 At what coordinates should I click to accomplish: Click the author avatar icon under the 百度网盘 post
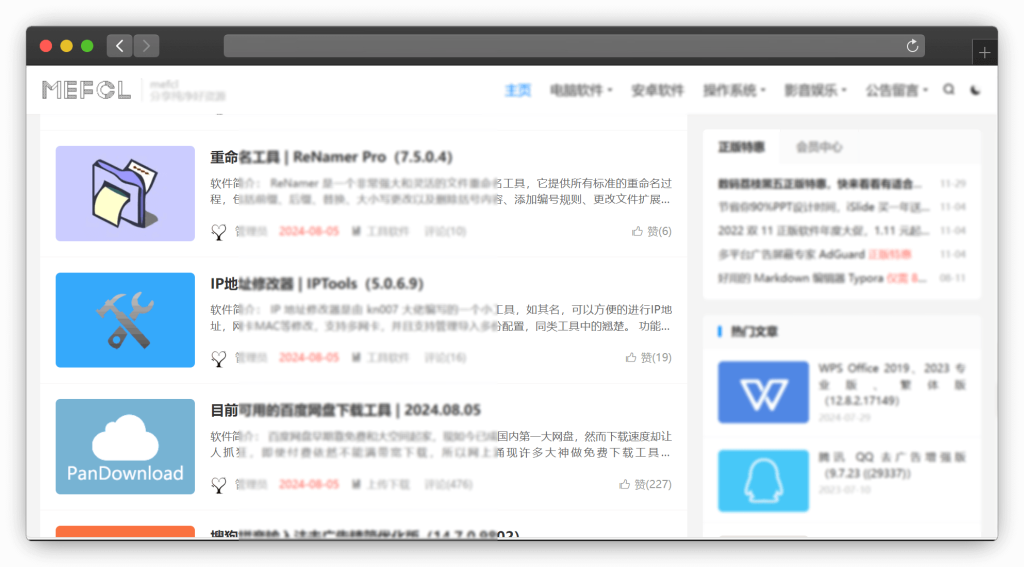219,485
